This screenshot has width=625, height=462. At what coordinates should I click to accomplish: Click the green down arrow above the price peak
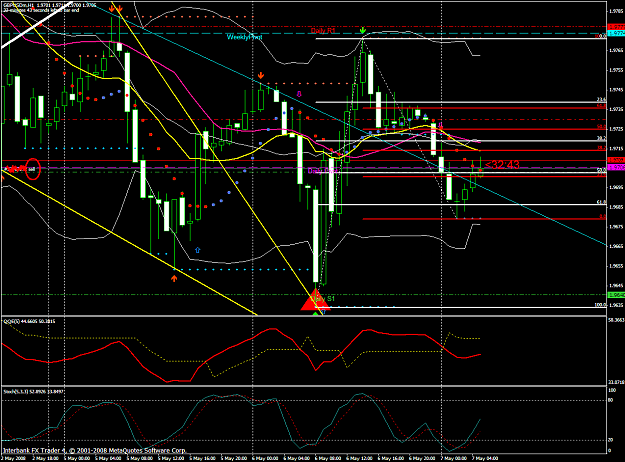coord(362,30)
